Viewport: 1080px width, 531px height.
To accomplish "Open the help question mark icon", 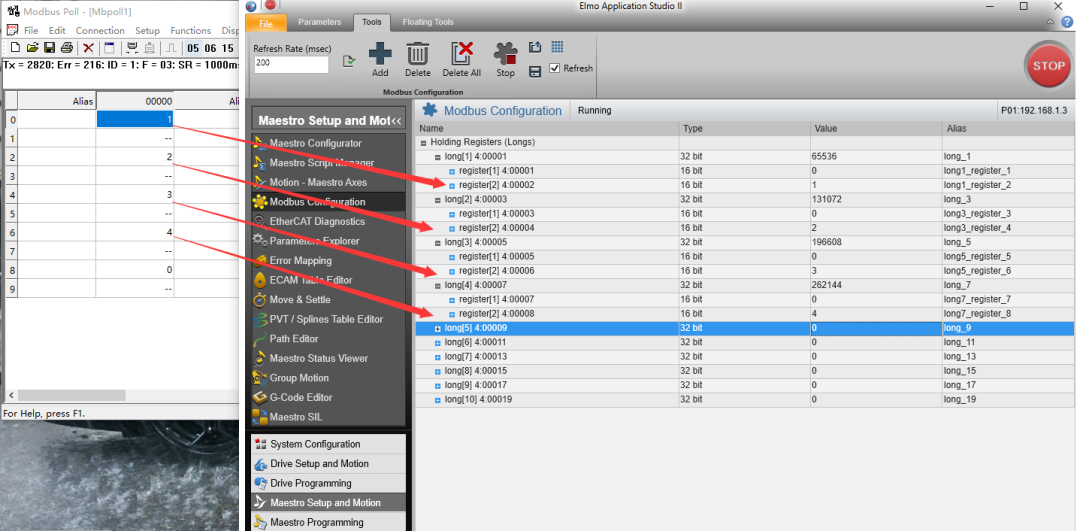I will (1068, 22).
